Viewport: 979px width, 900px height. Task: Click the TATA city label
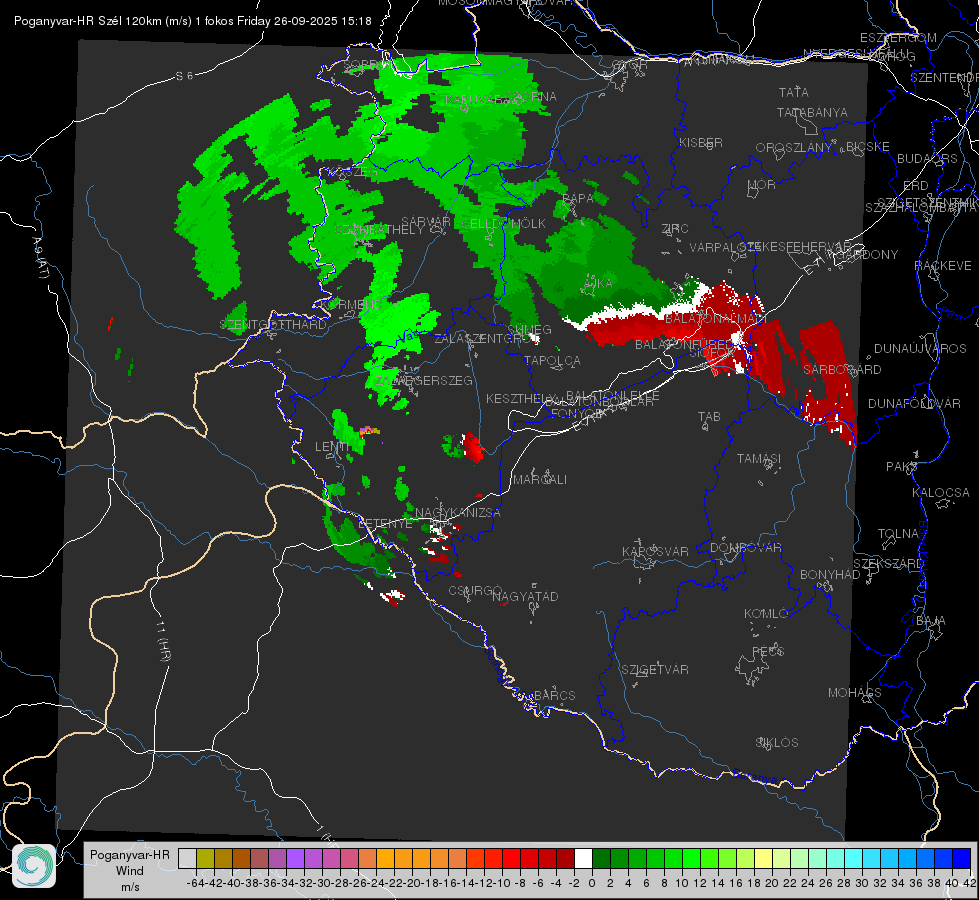(794, 92)
